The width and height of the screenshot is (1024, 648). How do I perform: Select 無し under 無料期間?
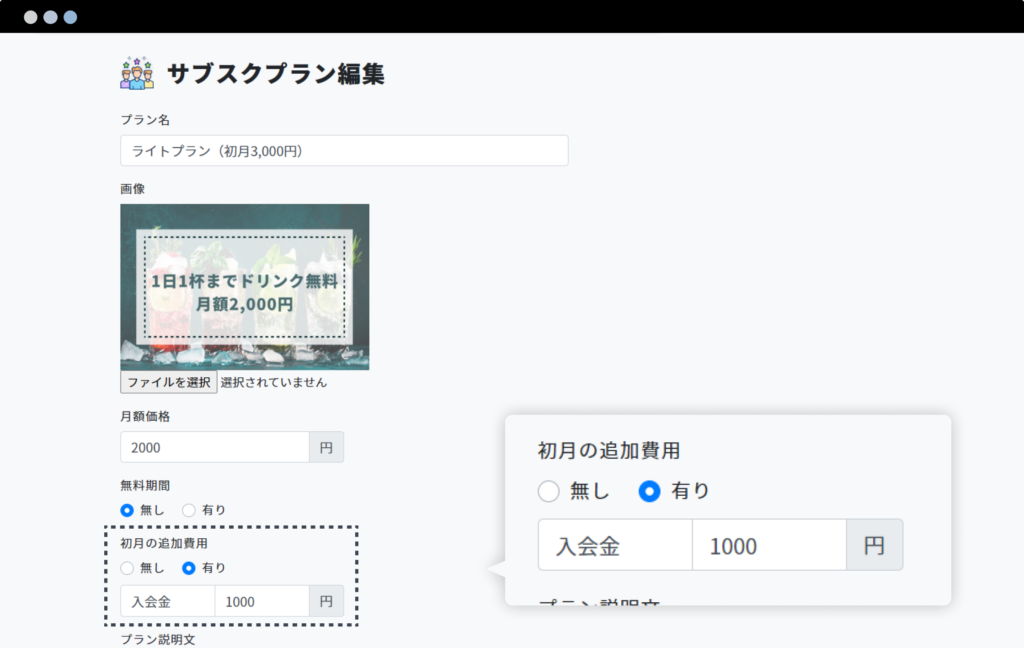point(127,510)
